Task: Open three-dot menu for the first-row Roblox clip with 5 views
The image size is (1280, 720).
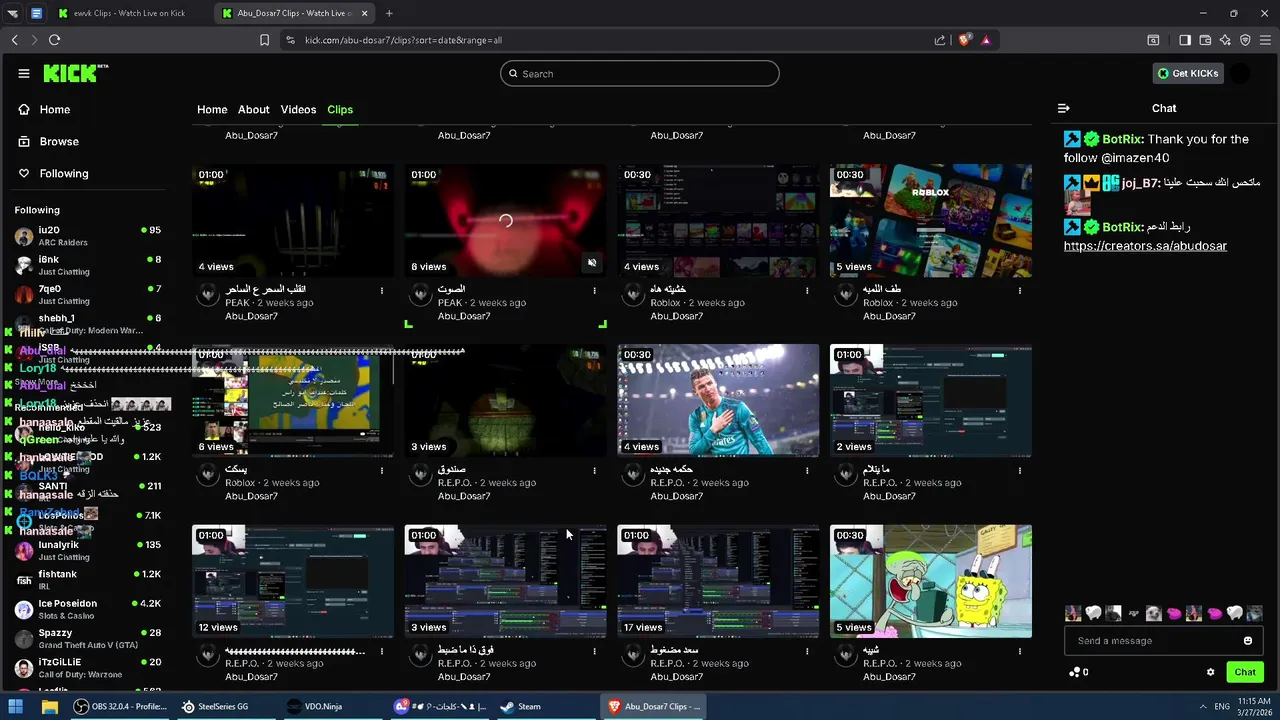Action: click(1020, 290)
